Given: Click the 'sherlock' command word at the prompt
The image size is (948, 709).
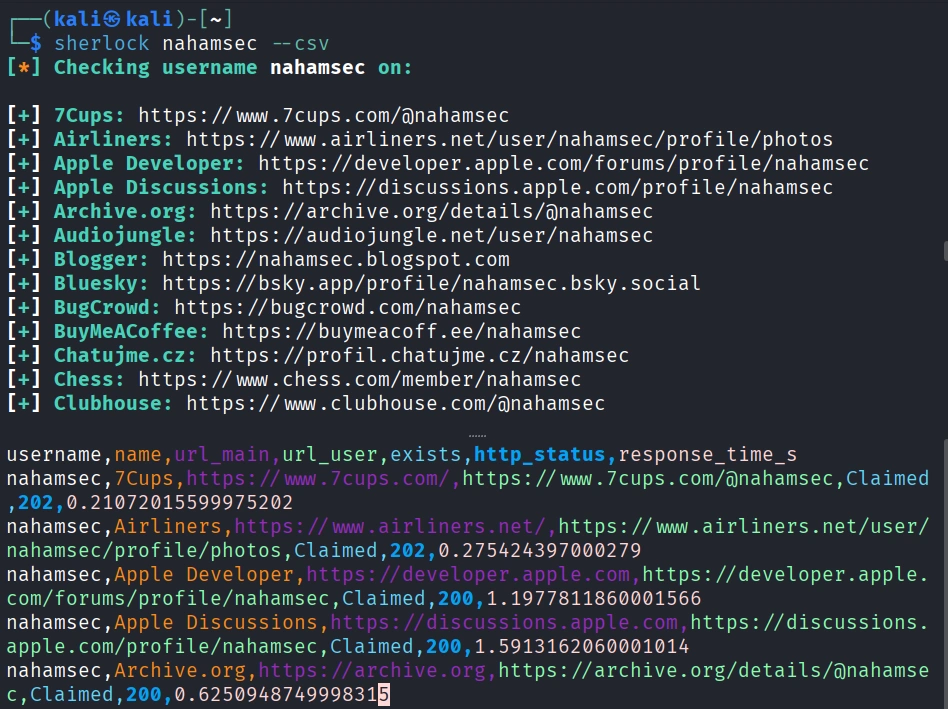Looking at the screenshot, I should 102,44.
